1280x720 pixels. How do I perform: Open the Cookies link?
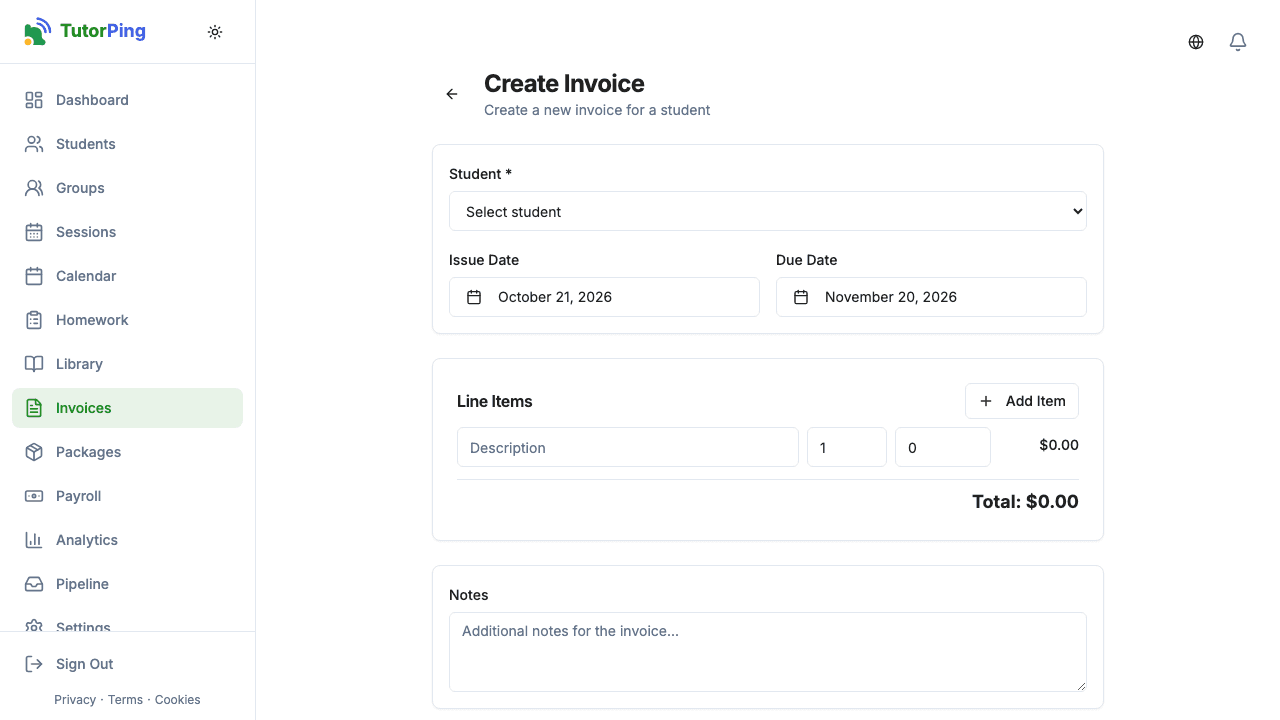pos(178,700)
